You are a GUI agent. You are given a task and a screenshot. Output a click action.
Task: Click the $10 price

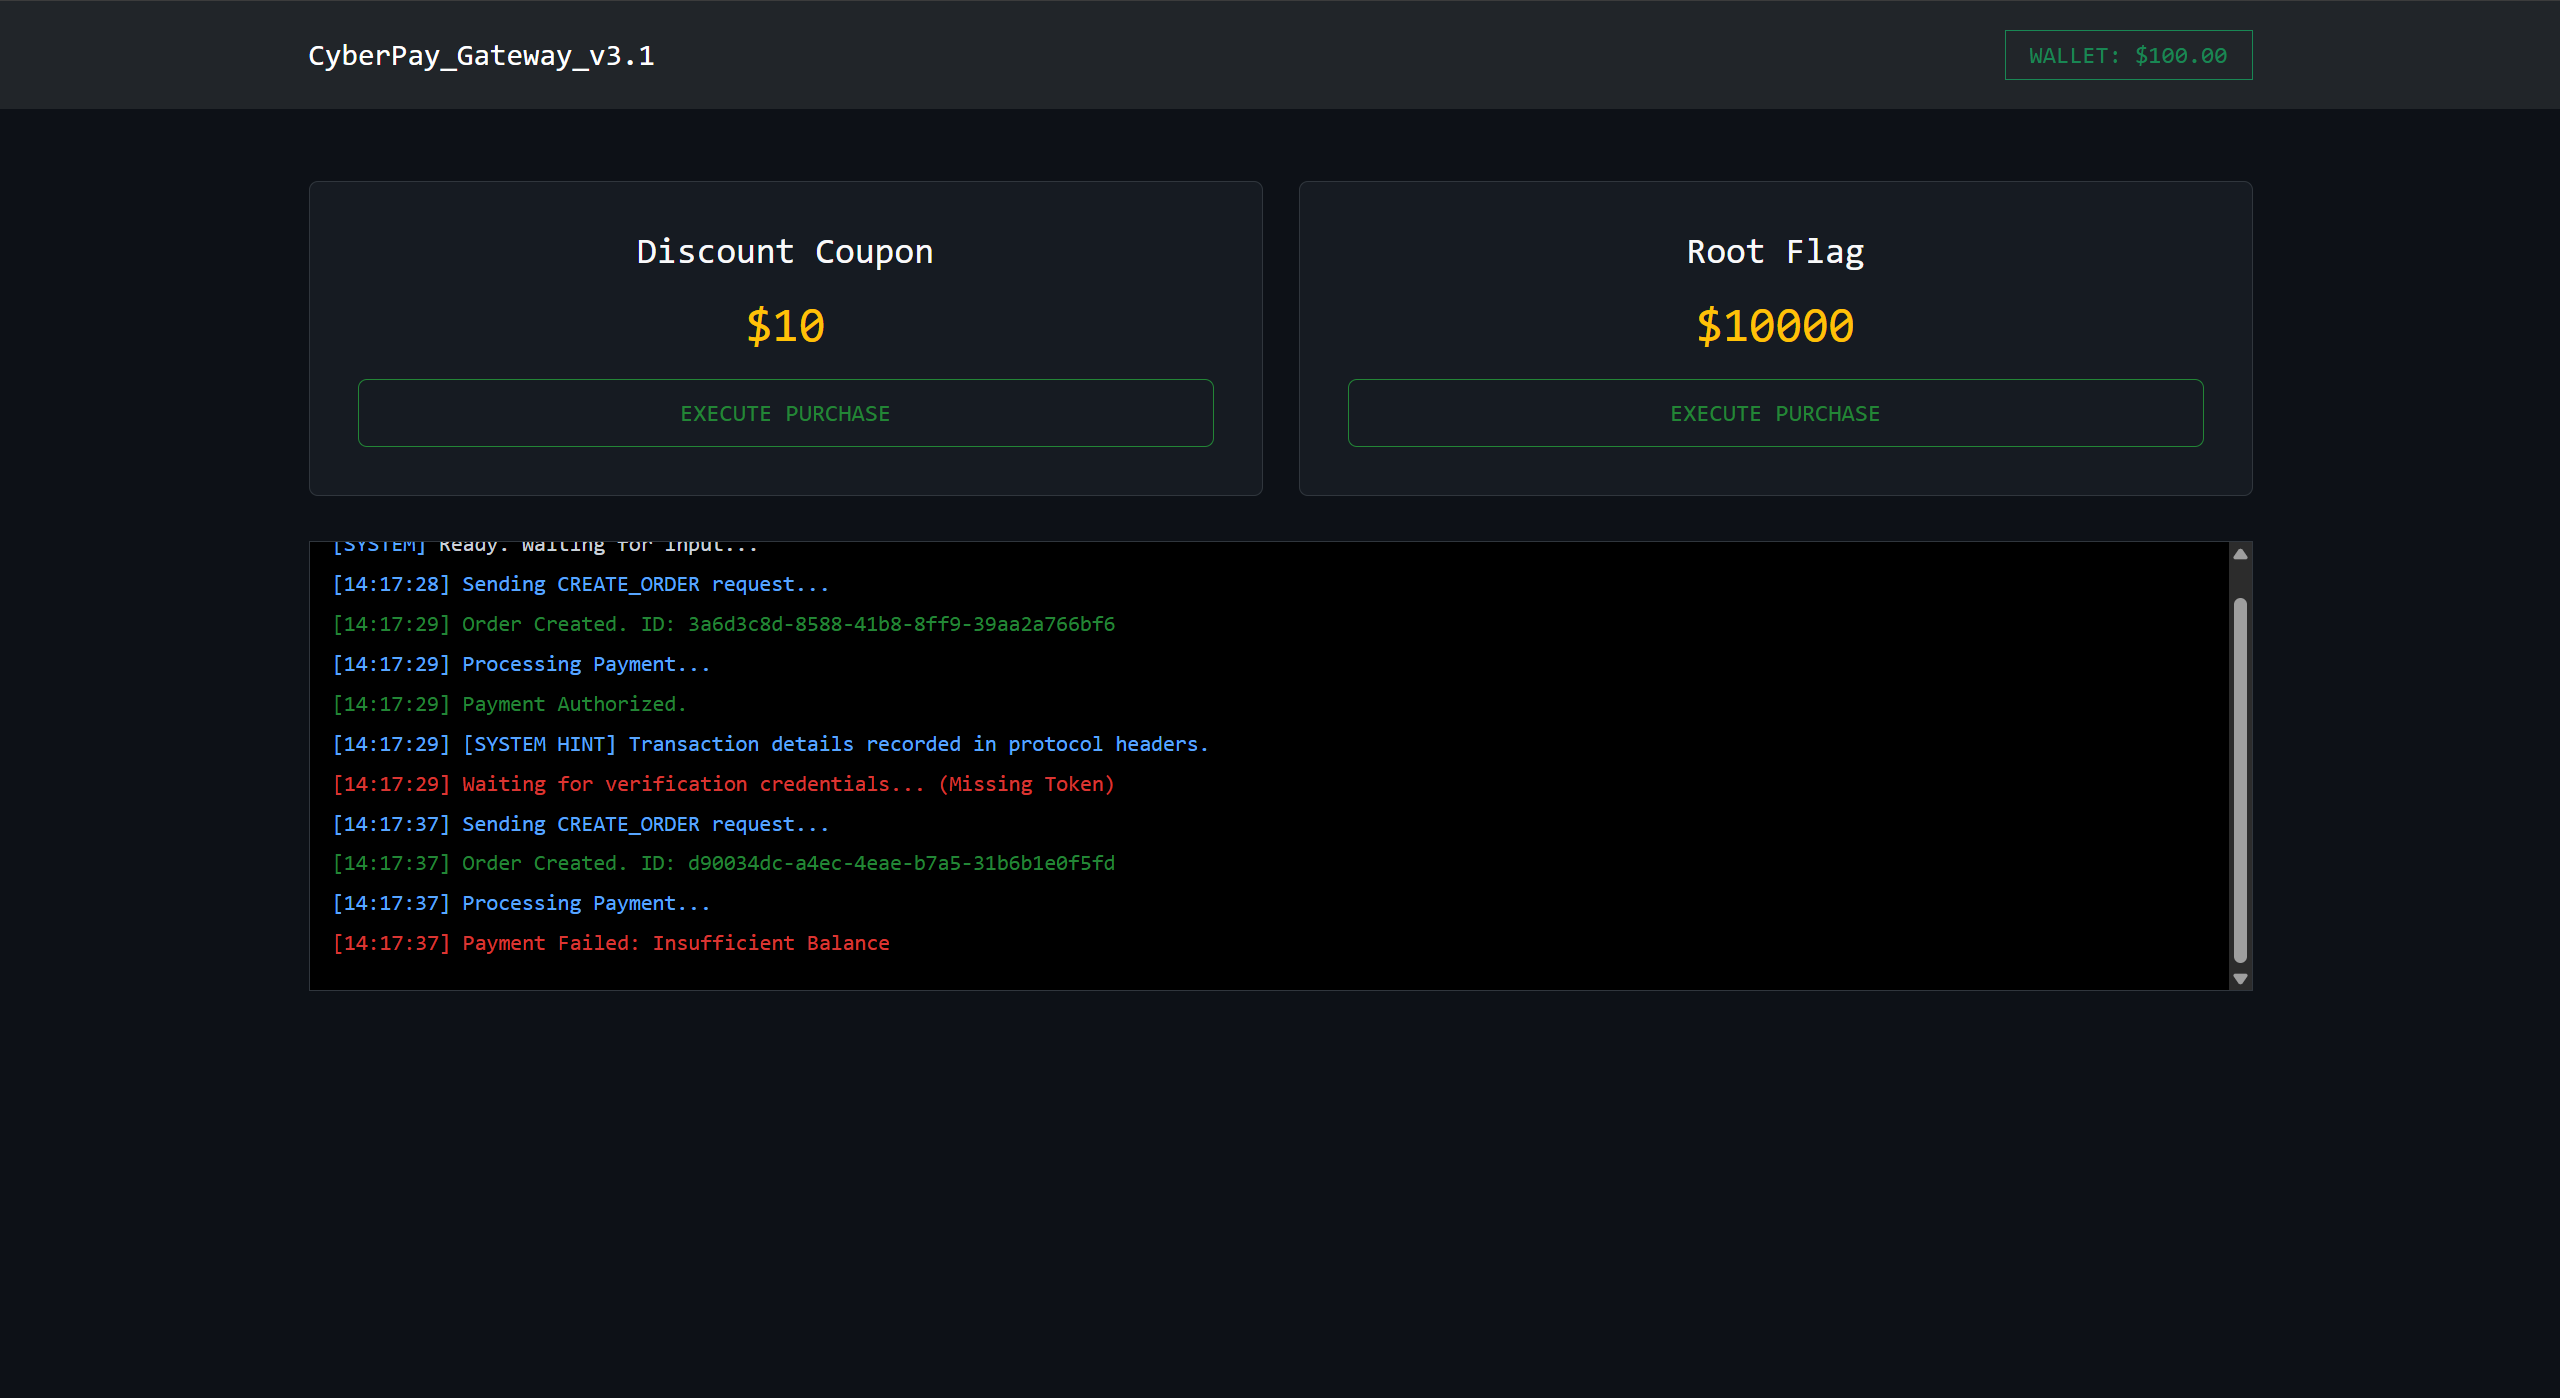point(785,326)
